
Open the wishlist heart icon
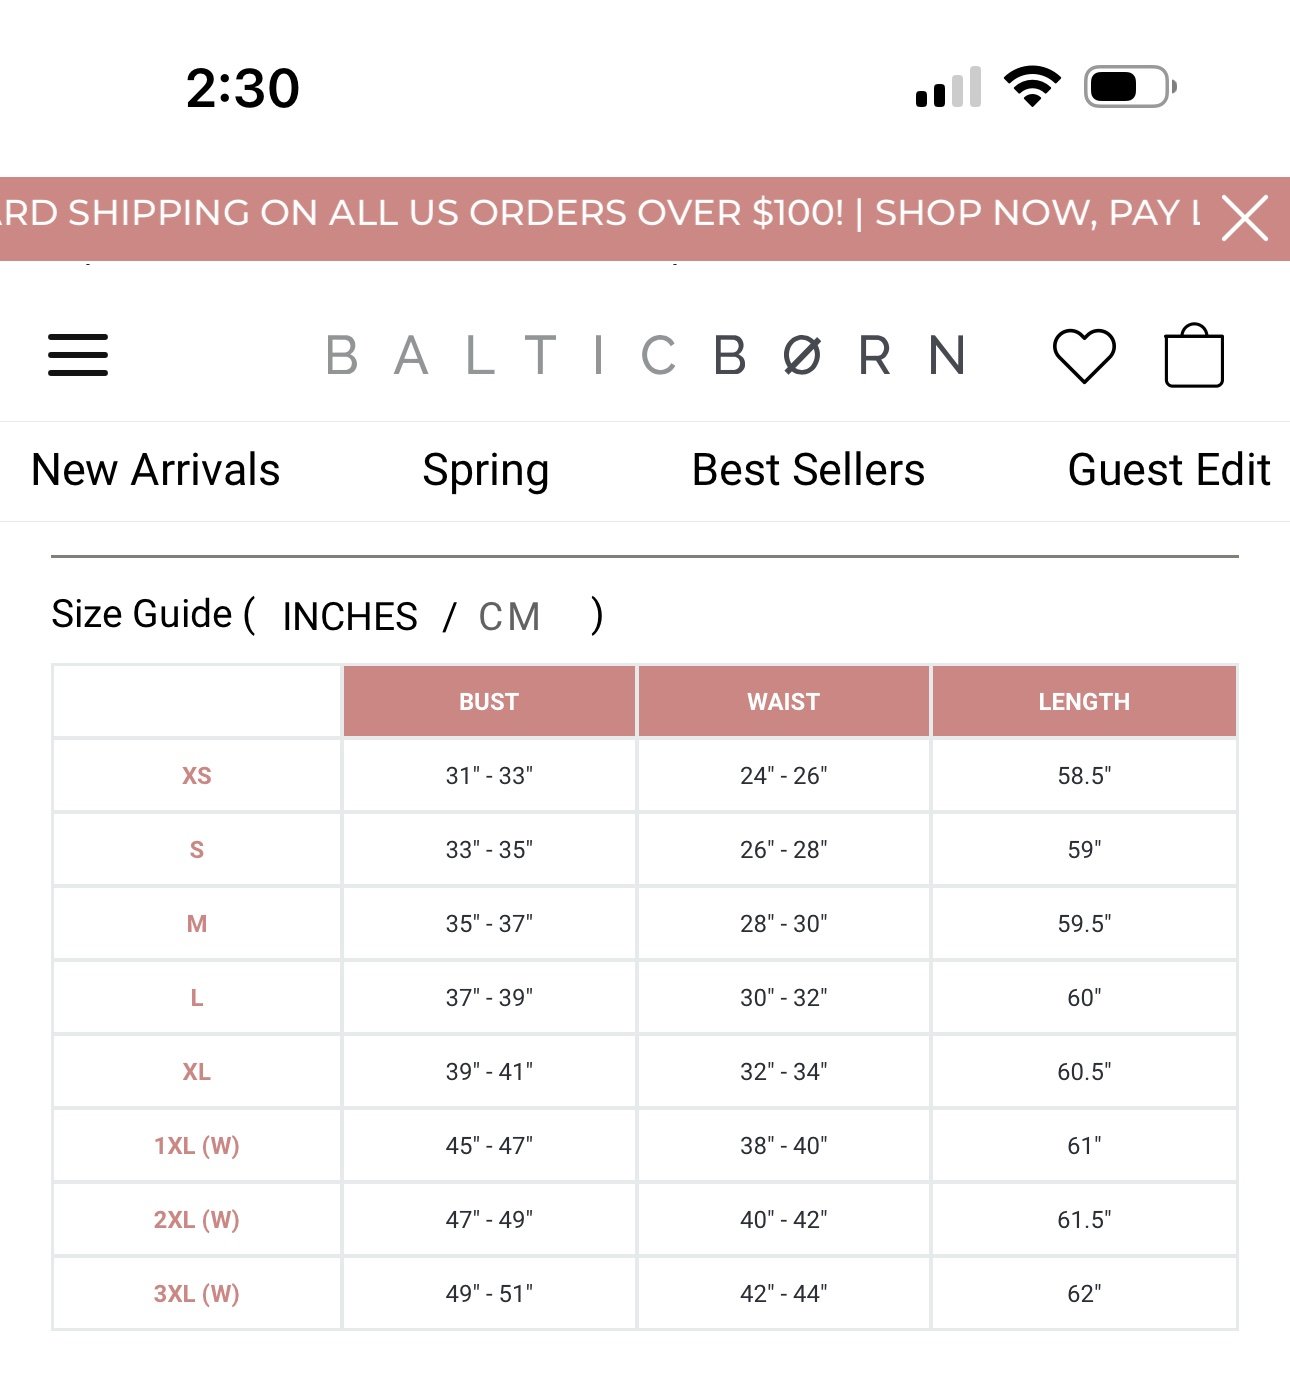(1084, 355)
